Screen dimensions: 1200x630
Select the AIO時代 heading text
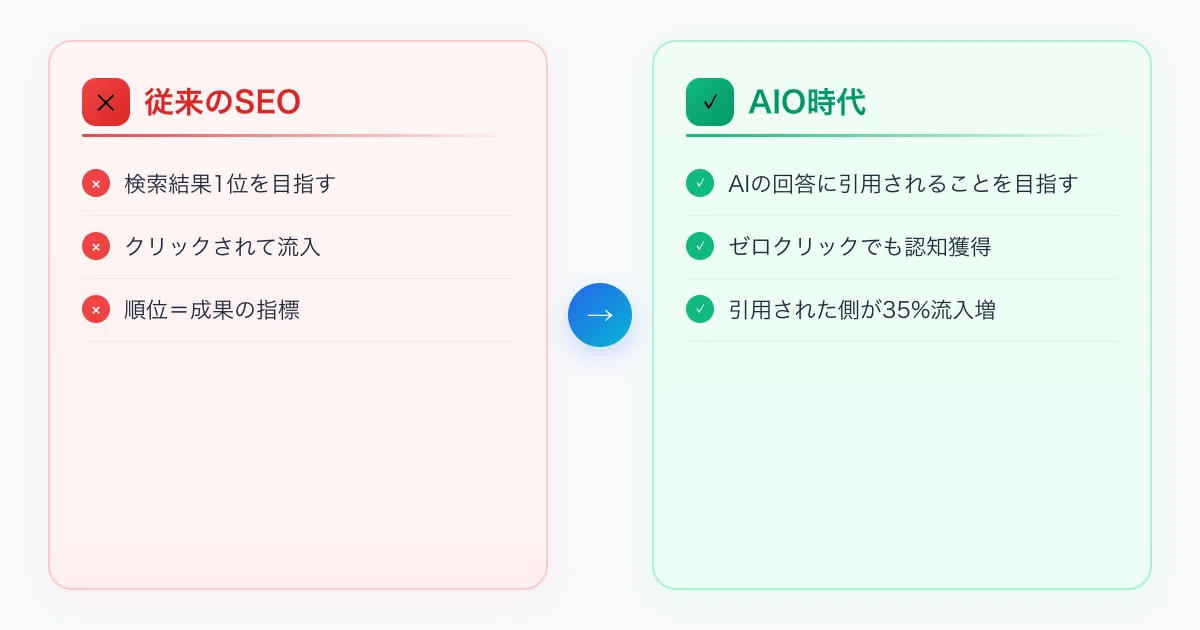[807, 102]
